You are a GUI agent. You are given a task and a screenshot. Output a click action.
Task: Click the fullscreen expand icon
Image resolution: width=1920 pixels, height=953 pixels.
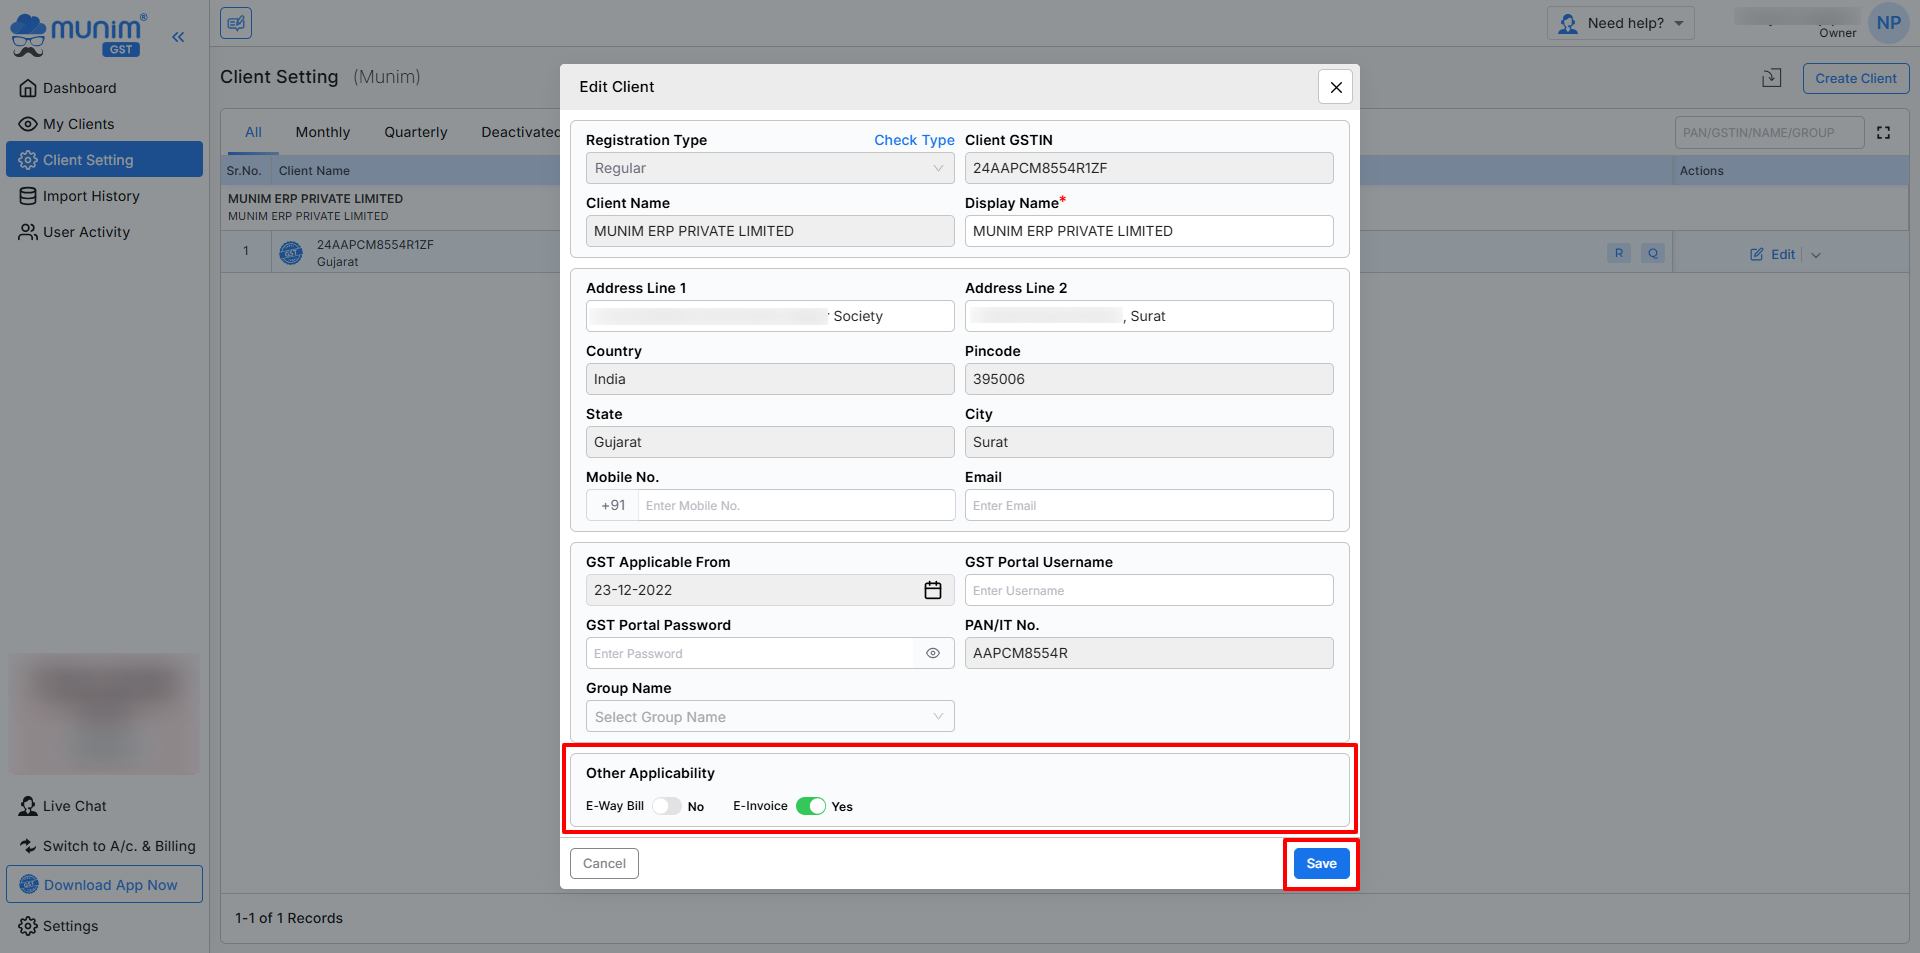(1883, 133)
